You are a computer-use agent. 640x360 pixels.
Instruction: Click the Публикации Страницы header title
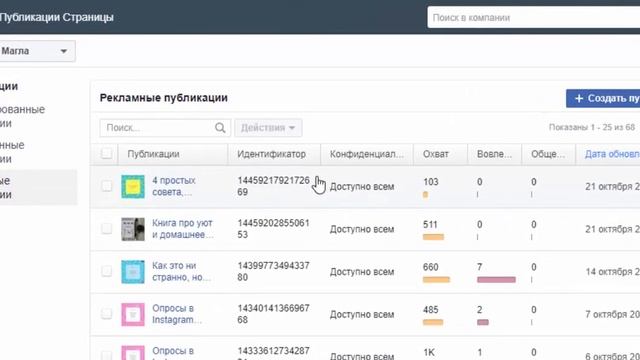(56, 17)
